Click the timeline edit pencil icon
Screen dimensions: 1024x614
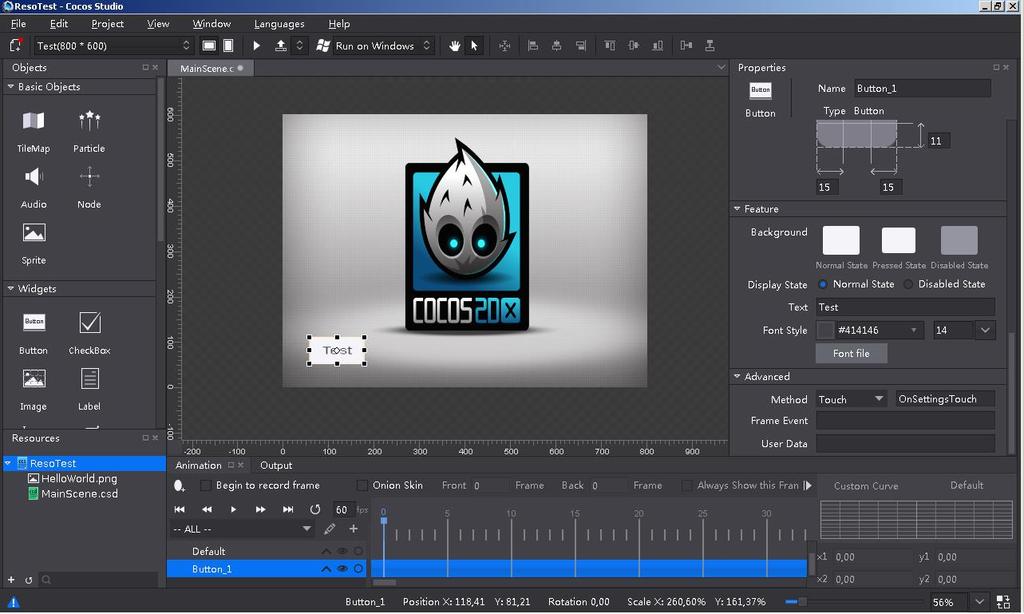(x=329, y=528)
